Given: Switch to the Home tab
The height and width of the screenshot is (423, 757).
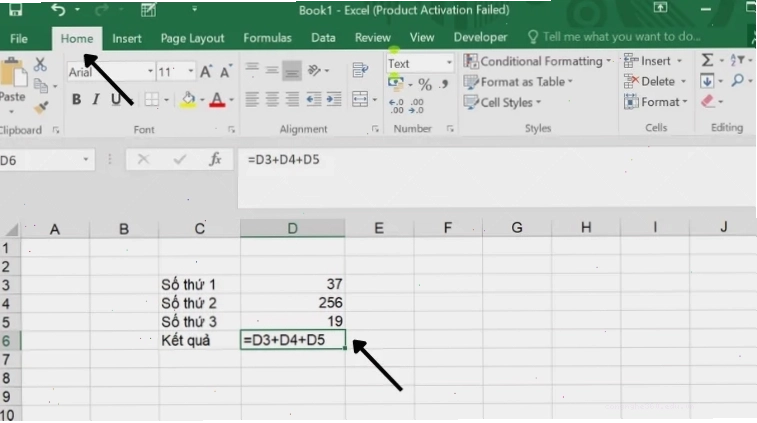Looking at the screenshot, I should (x=77, y=39).
